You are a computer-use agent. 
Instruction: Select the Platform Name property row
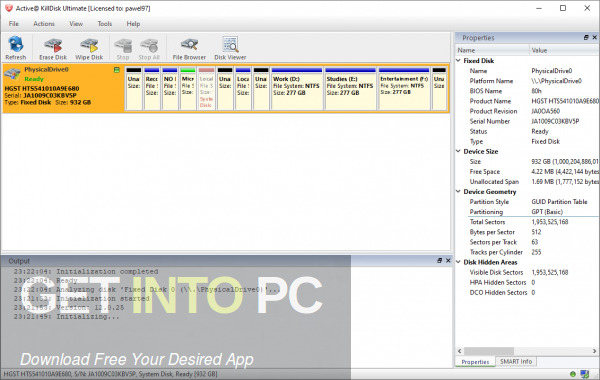(527, 81)
